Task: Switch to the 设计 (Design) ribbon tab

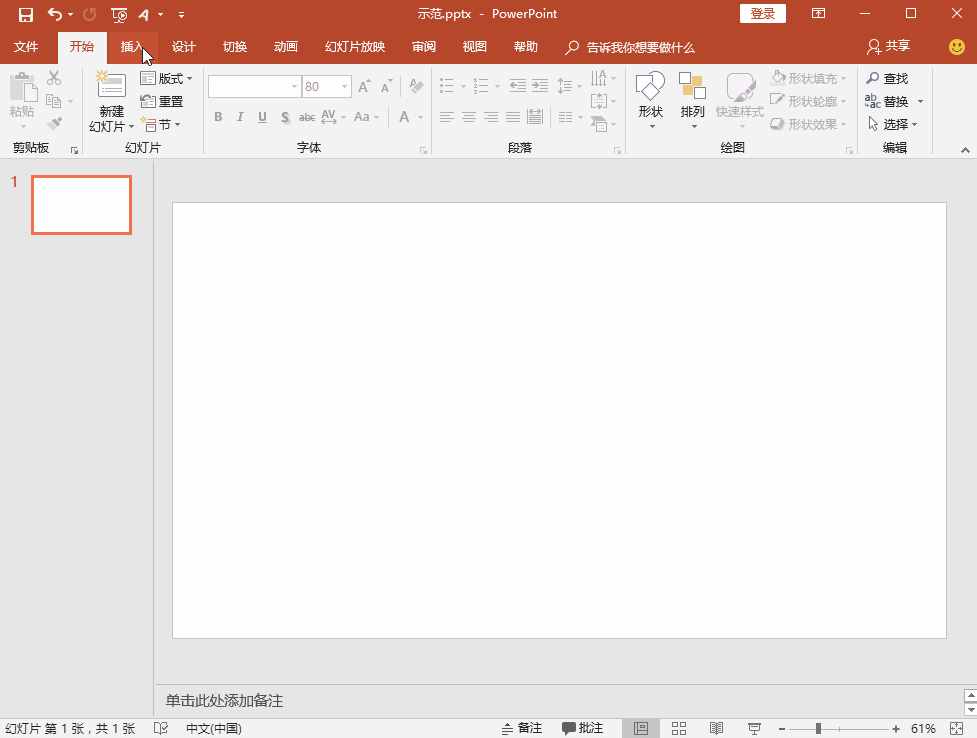Action: (x=183, y=46)
